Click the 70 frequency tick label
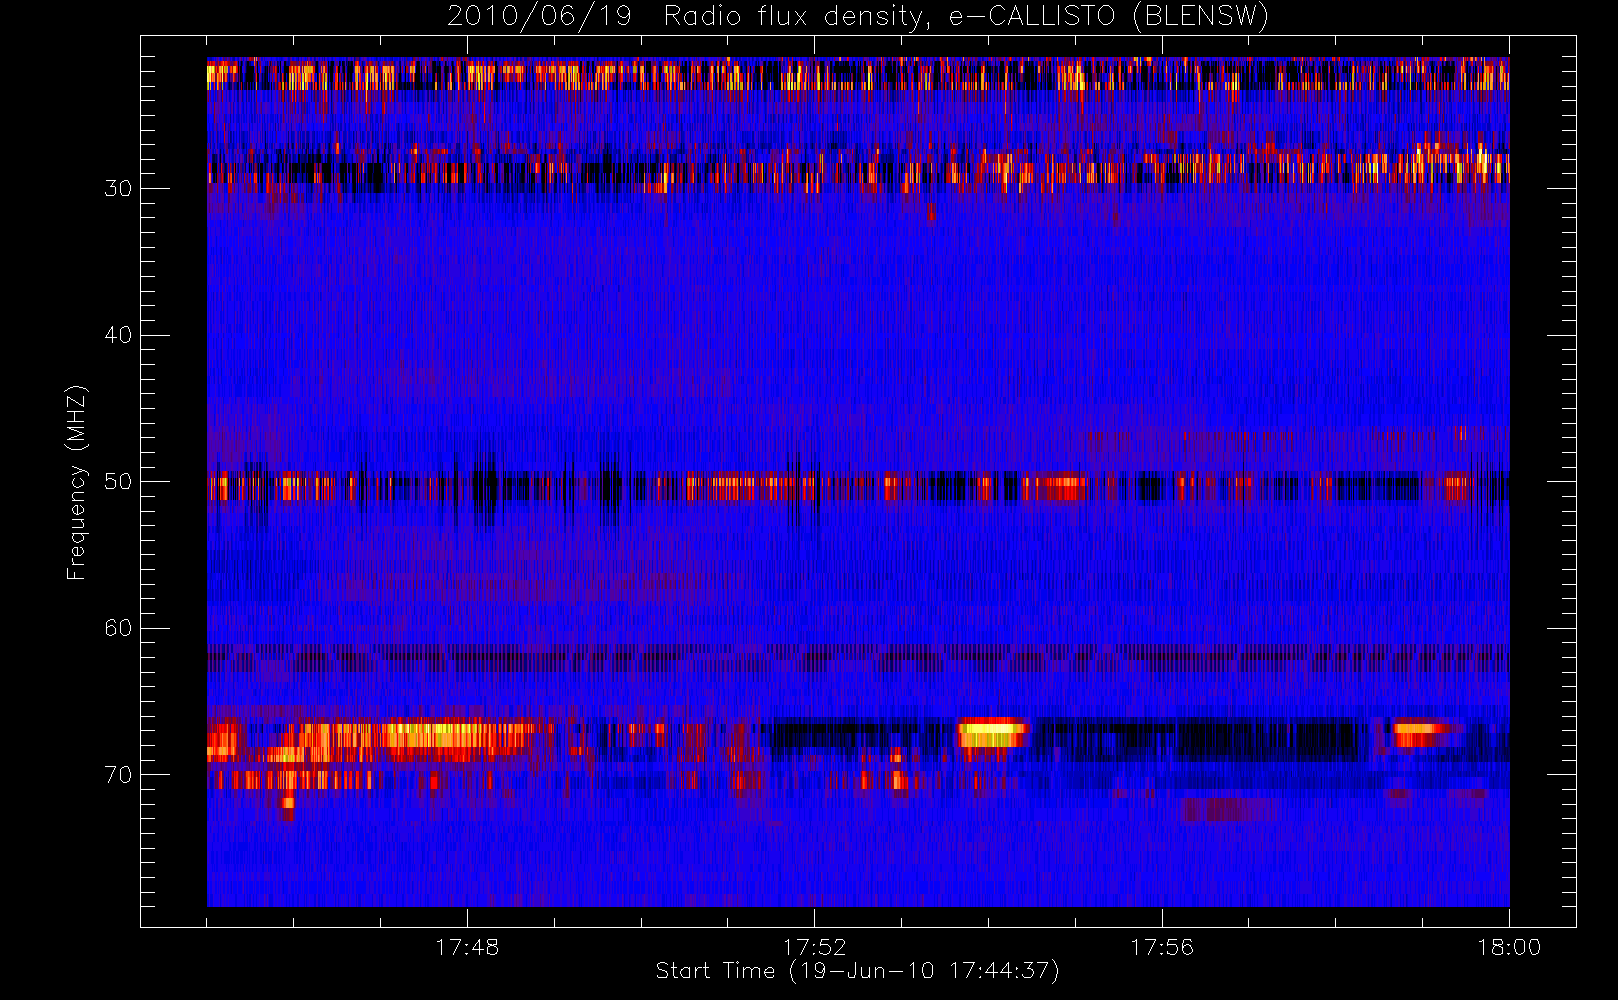This screenshot has height=1000, width=1618. [118, 775]
